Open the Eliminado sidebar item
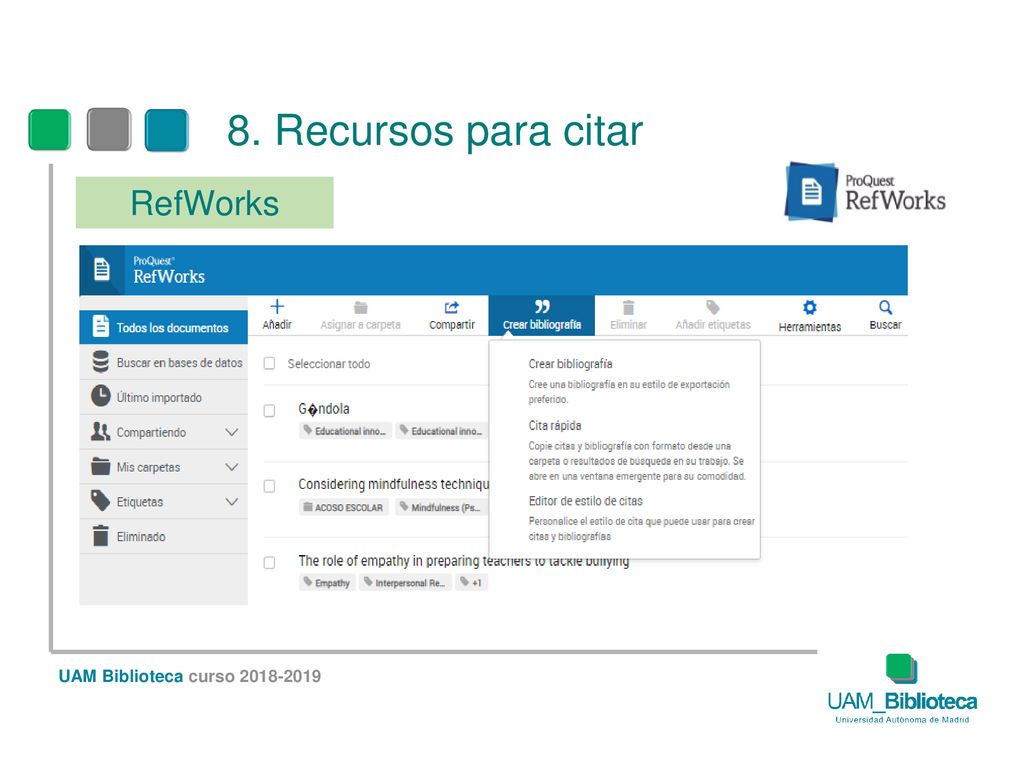The width and height of the screenshot is (1024, 768). click(163, 536)
